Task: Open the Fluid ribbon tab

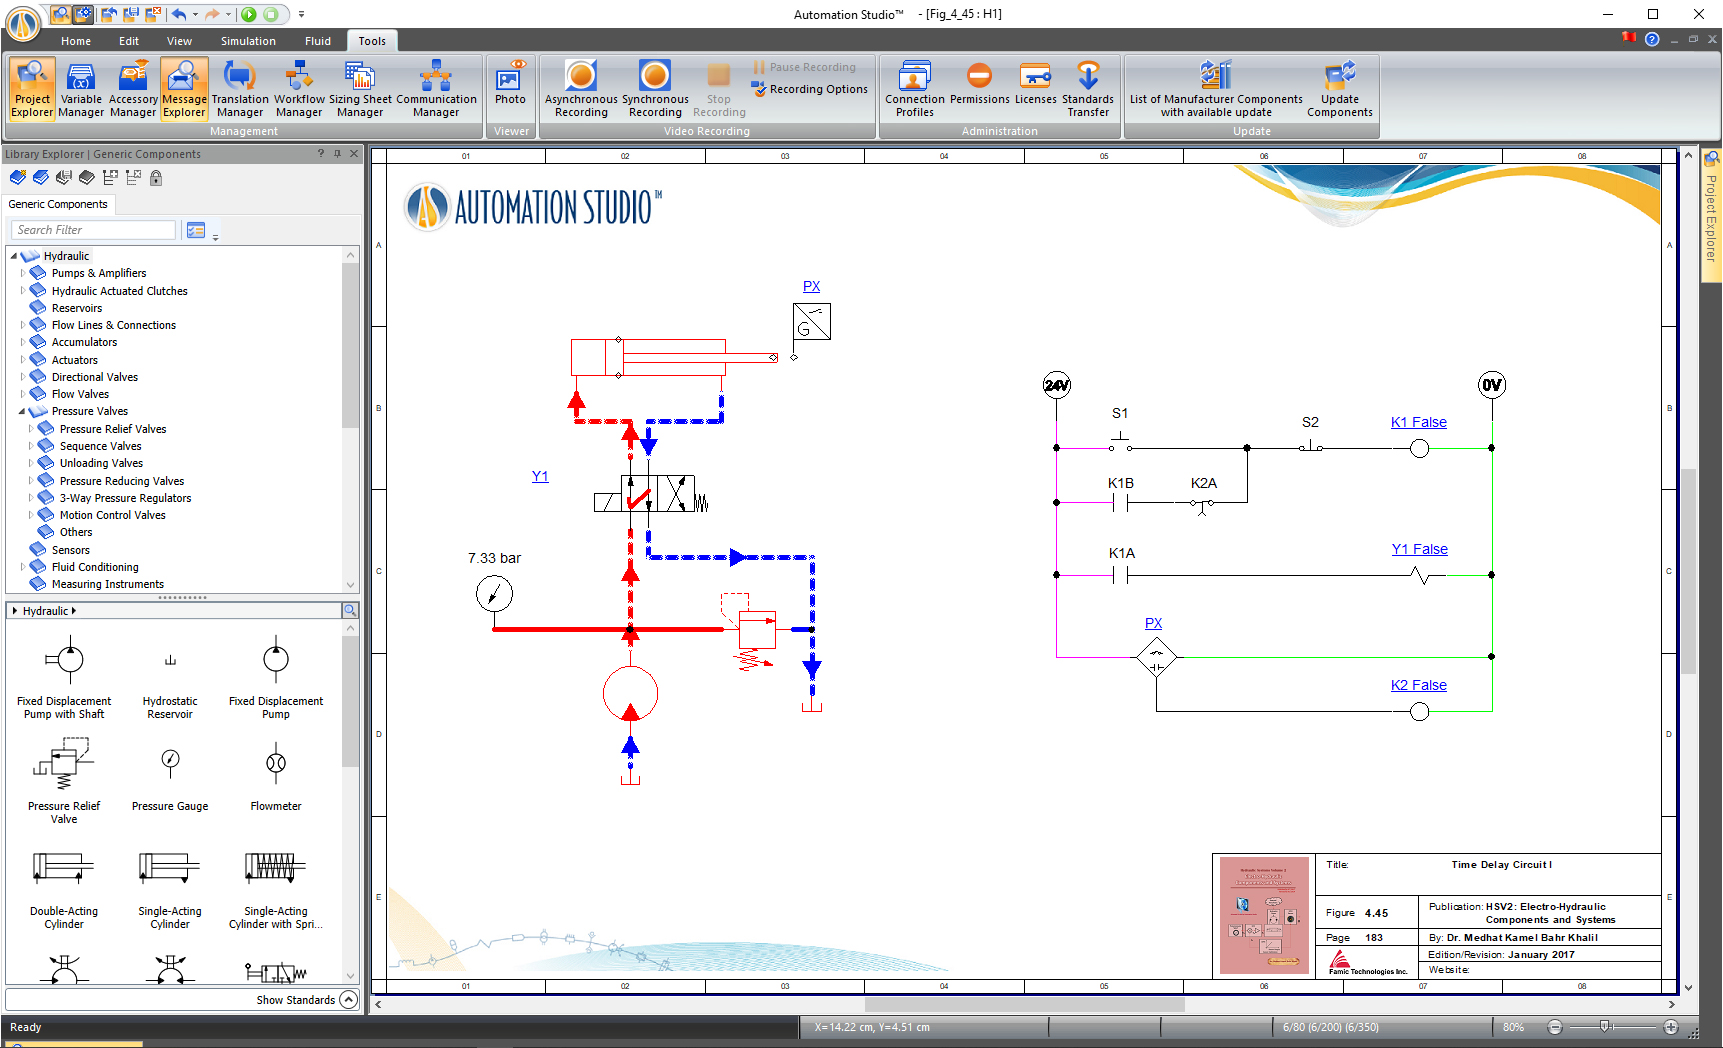Action: (318, 41)
